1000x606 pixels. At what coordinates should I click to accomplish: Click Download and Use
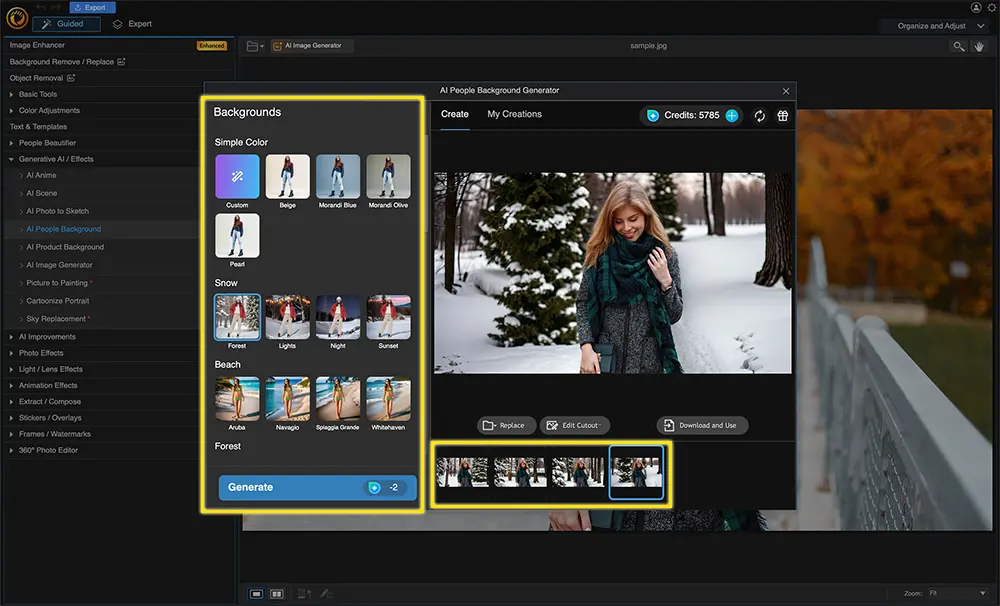pos(702,425)
